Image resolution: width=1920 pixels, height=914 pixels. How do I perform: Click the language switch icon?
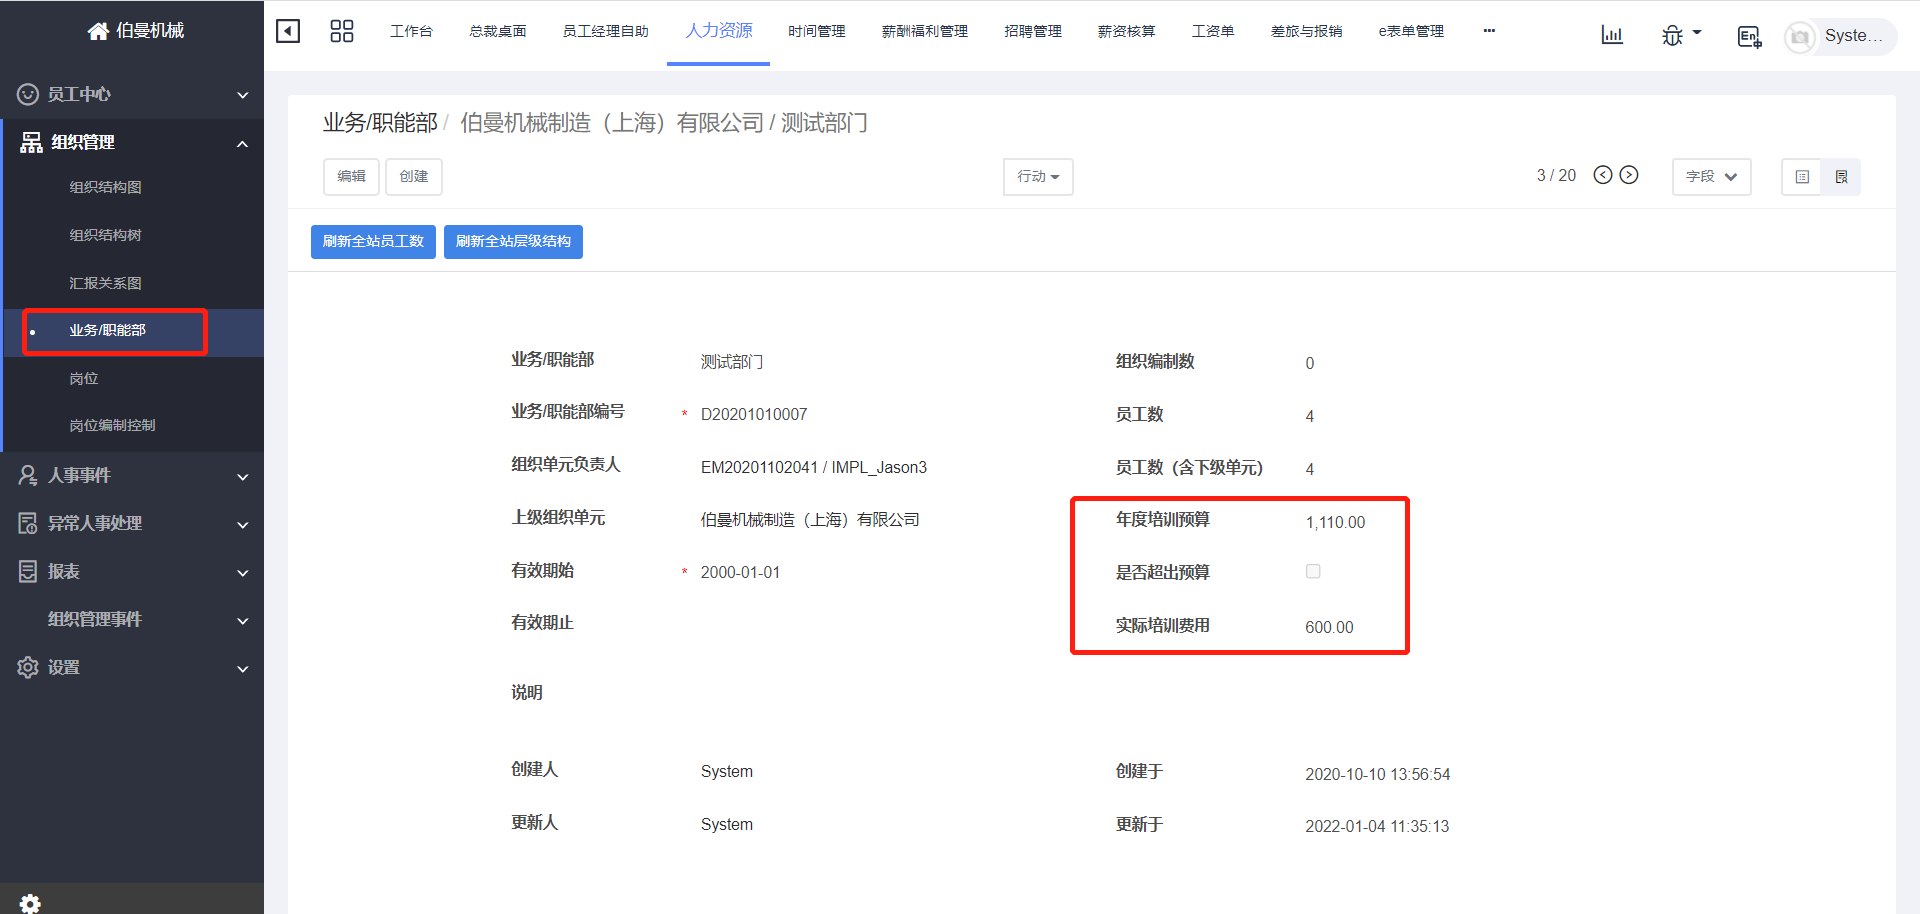[1748, 37]
